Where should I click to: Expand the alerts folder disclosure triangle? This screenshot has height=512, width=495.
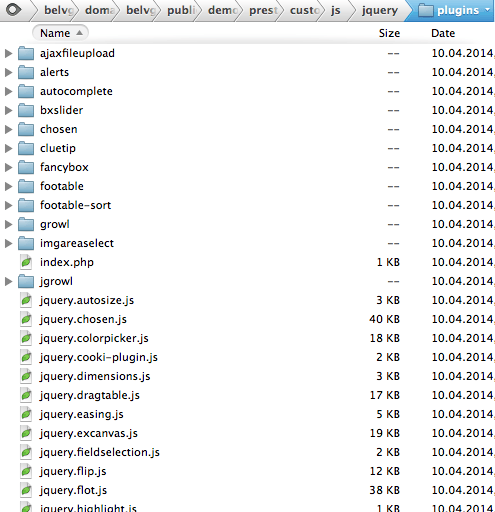coord(8,72)
